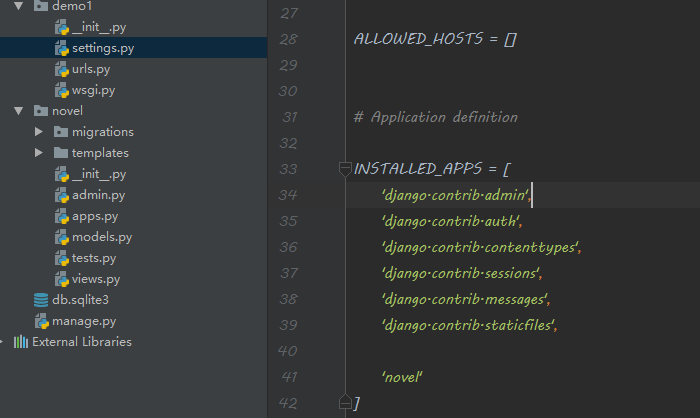Viewport: 700px width, 418px height.
Task: Expand the migrations folder arrow
Action: pyautogui.click(x=38, y=132)
